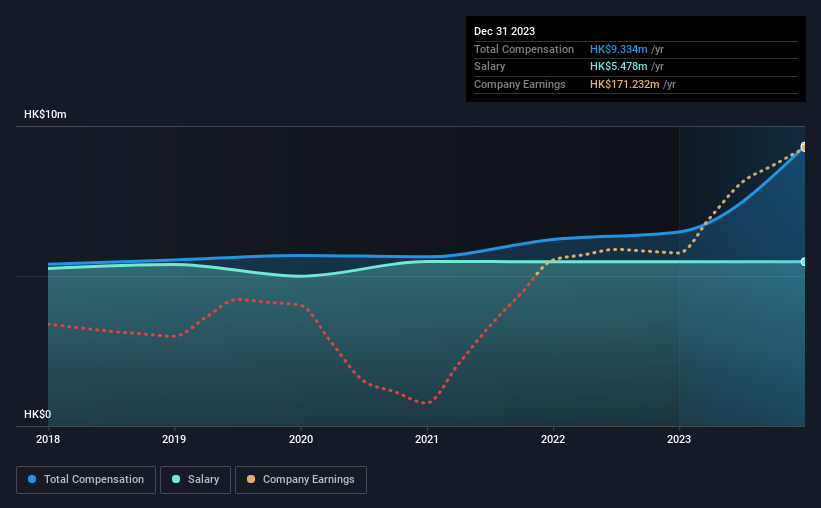Toggle the Salary legend button

[x=195, y=480]
